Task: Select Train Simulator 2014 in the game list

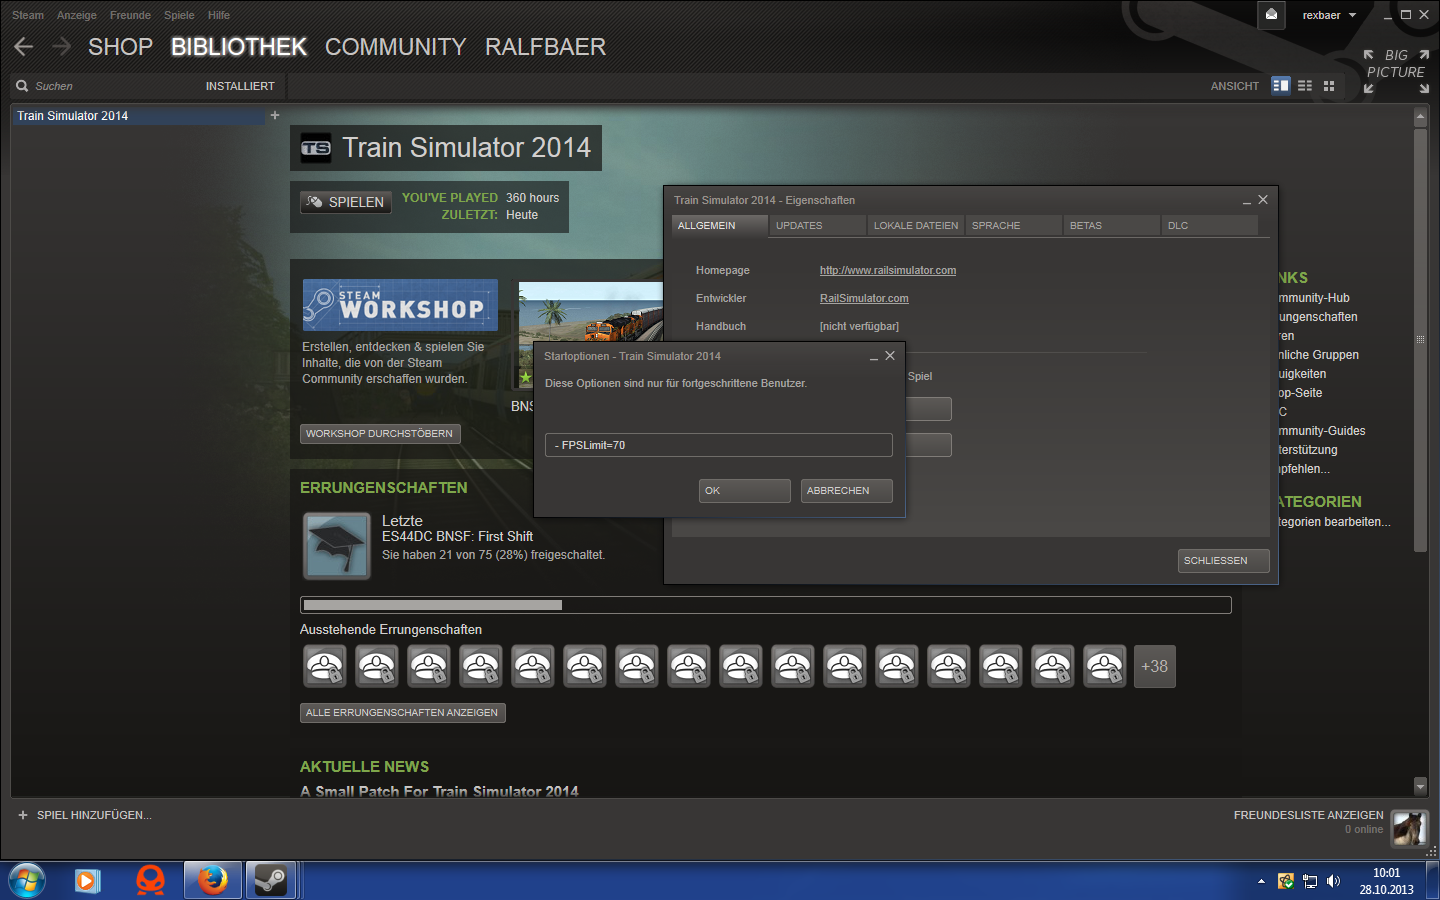Action: (x=138, y=116)
